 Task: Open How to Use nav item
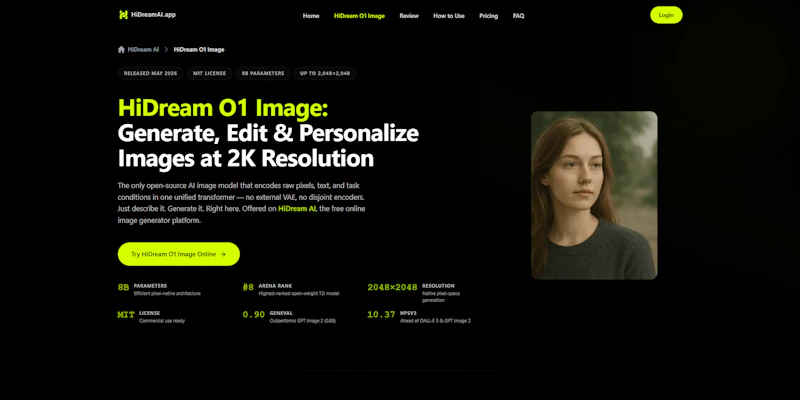[x=448, y=16]
